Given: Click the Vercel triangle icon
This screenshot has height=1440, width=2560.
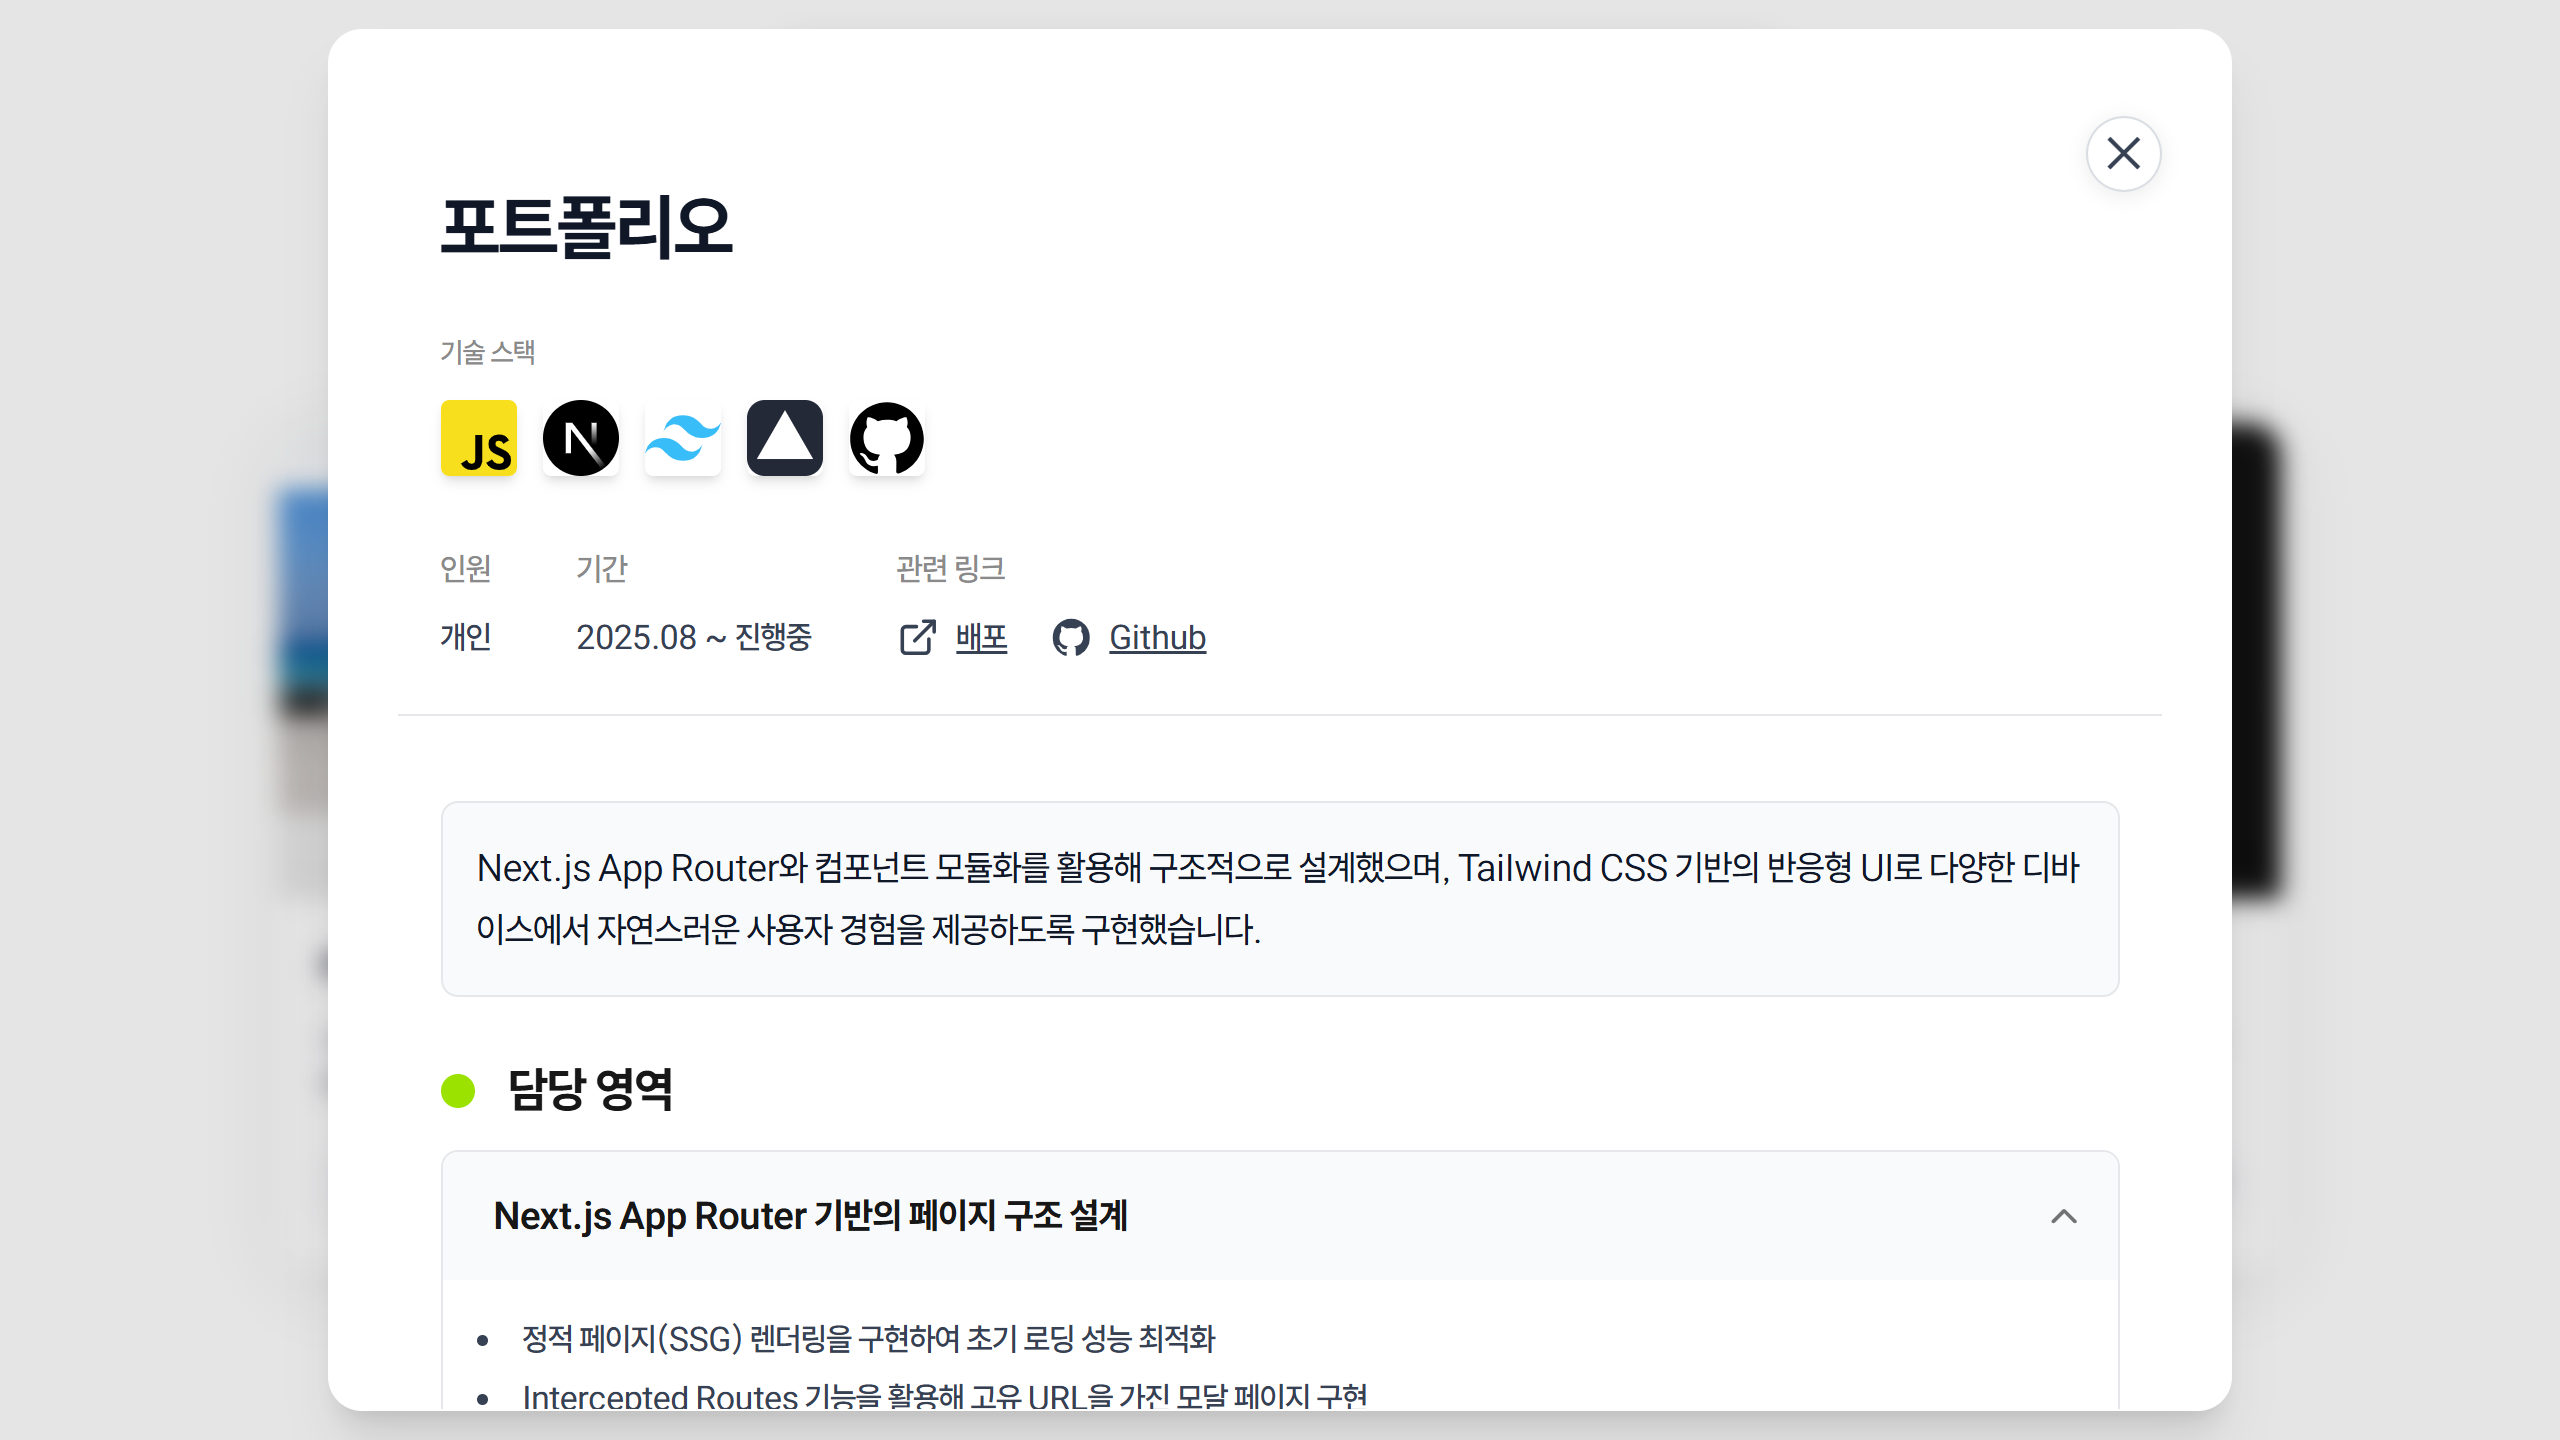Looking at the screenshot, I should click(x=785, y=438).
